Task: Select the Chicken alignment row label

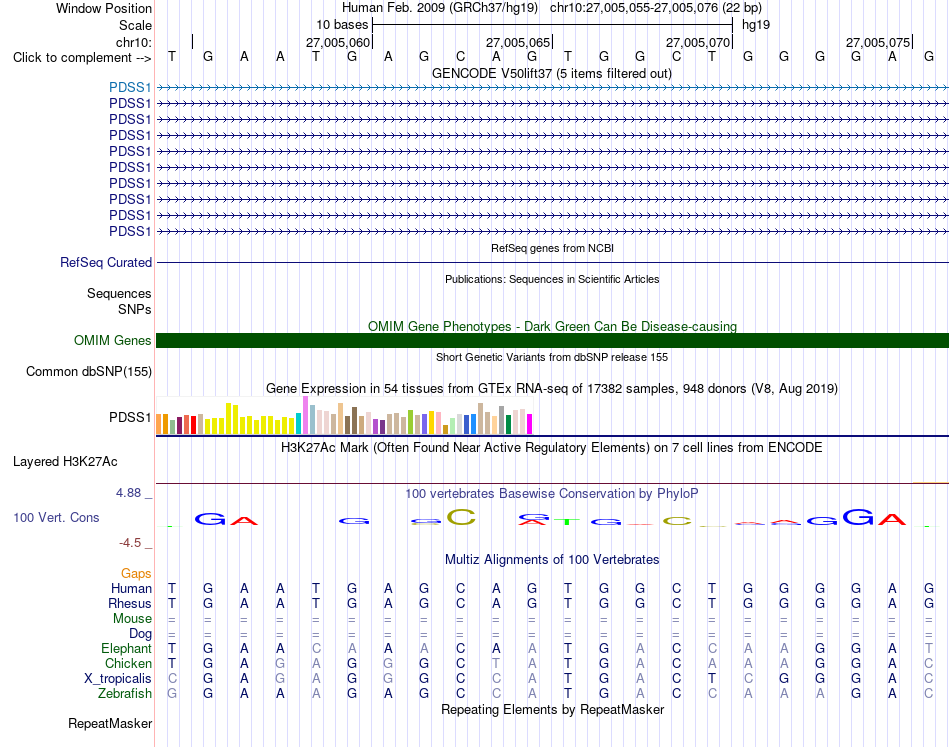Action: [x=128, y=664]
